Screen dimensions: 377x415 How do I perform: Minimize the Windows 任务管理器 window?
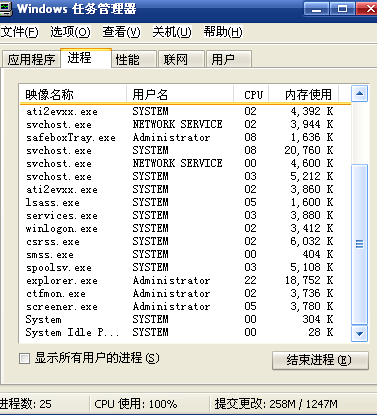[316, 9]
